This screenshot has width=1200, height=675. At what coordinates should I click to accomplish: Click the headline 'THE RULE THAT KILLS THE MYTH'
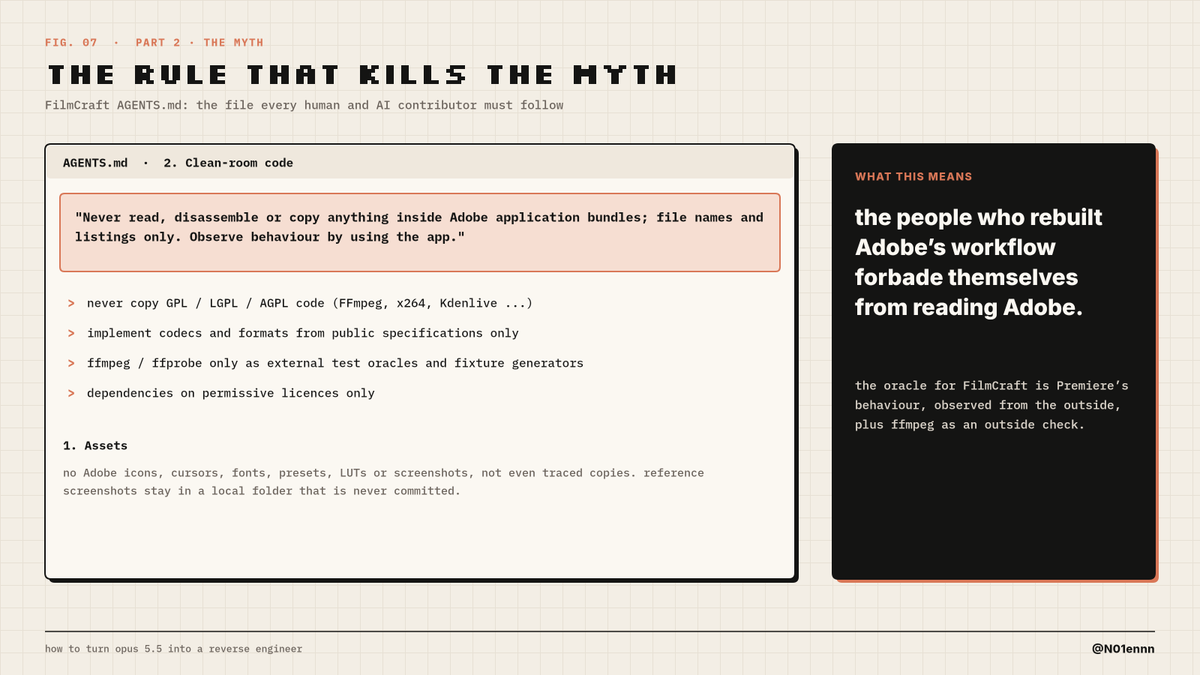click(x=361, y=75)
